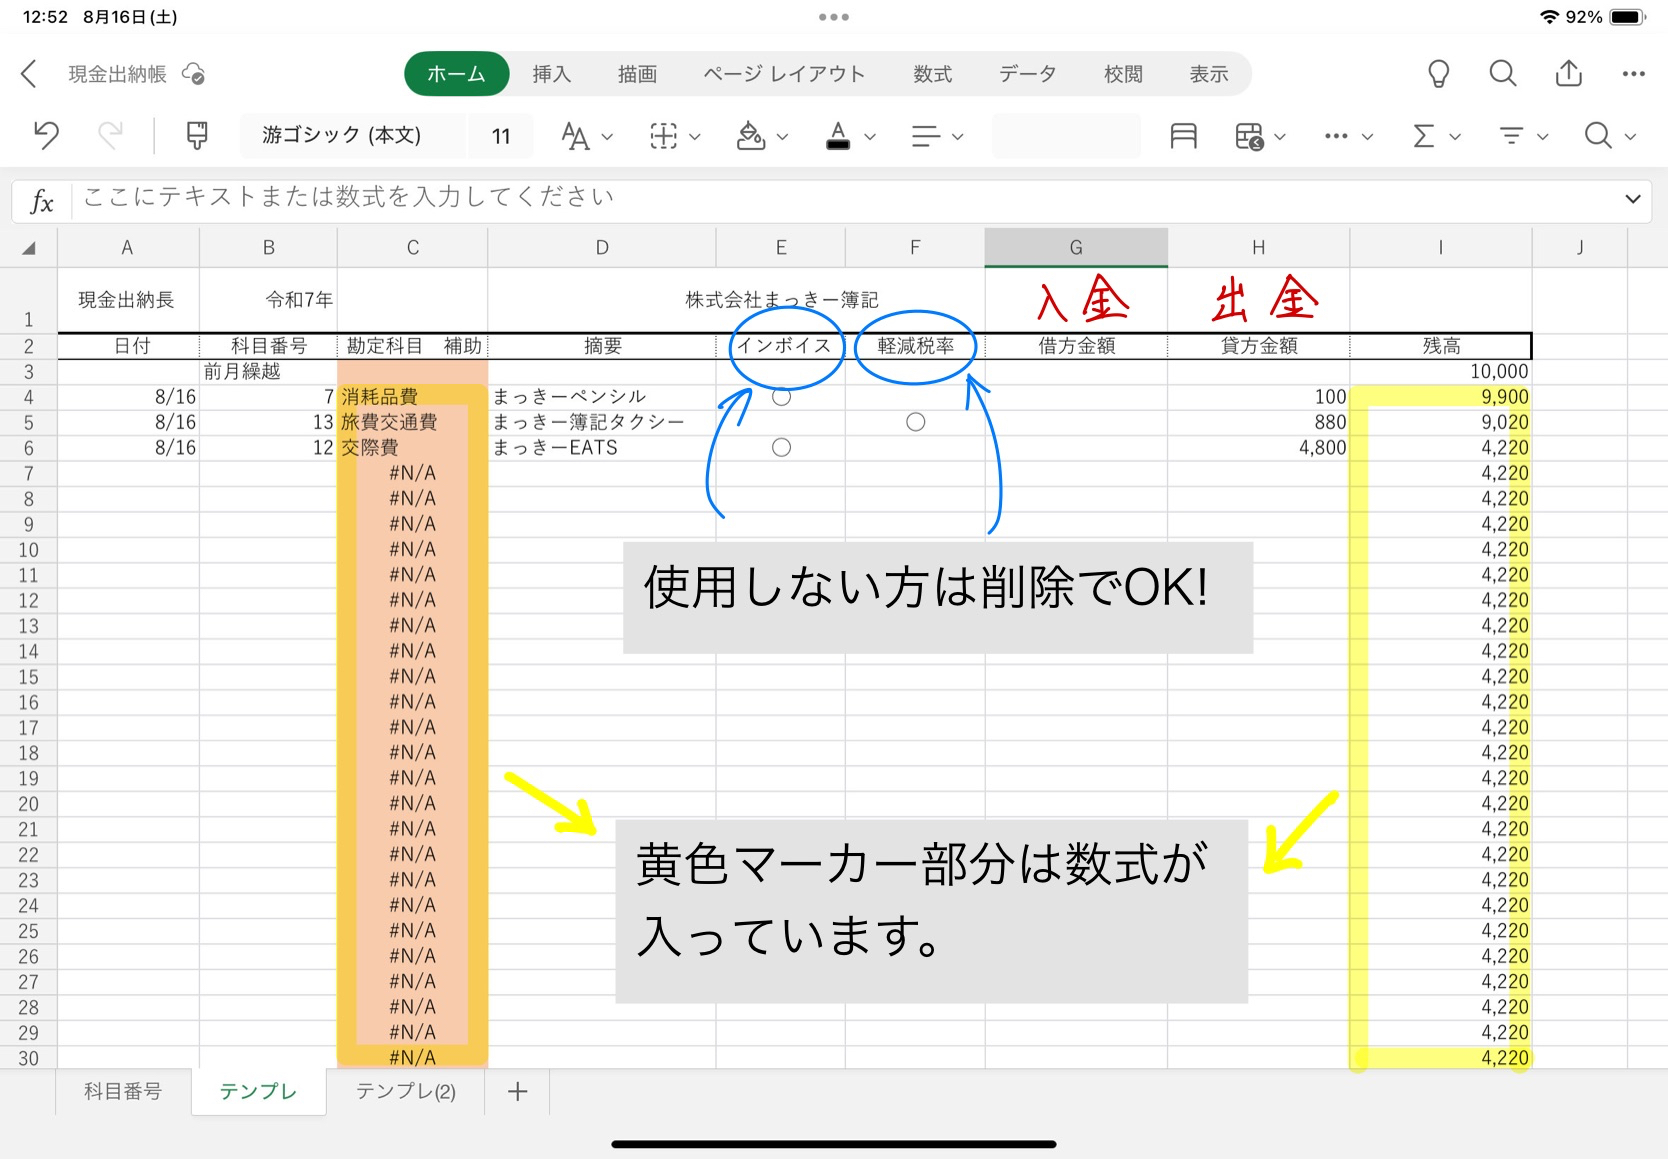The image size is (1668, 1159).
Task: Tap the find magnifier in the ribbon
Action: coord(1598,136)
